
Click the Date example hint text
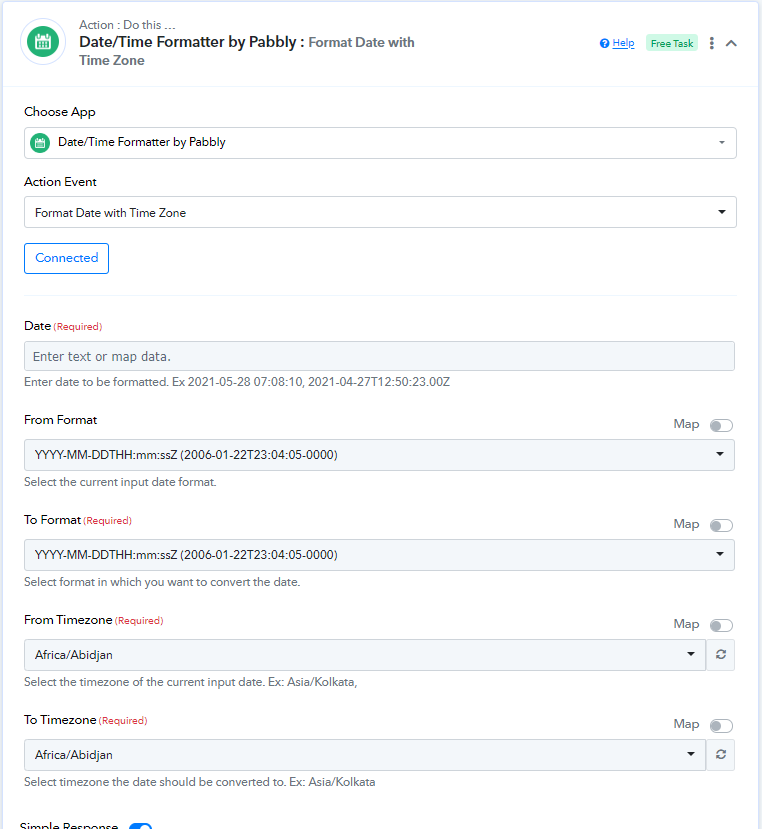click(237, 382)
